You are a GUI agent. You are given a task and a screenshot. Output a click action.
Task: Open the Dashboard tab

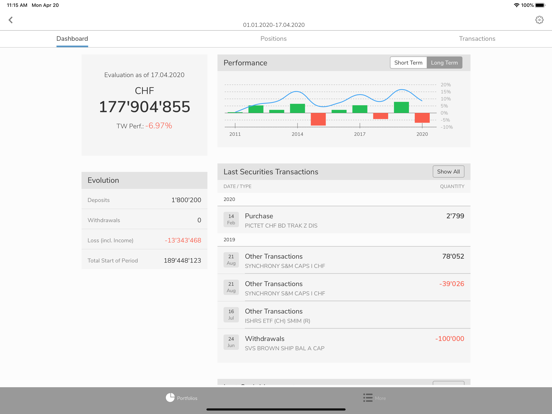pos(72,39)
